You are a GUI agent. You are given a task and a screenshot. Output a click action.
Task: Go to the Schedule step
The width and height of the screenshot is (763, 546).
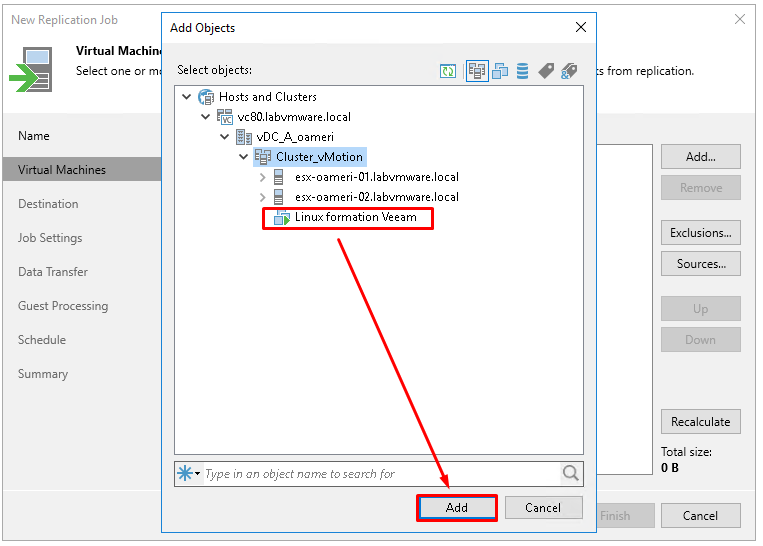pos(42,340)
